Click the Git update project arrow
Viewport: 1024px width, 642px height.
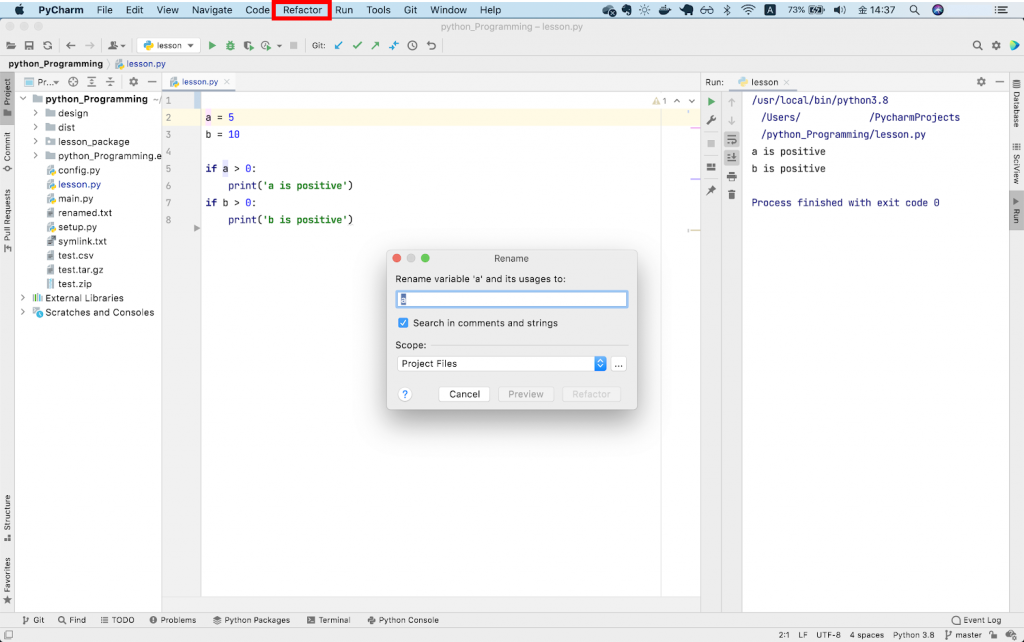(x=338, y=46)
